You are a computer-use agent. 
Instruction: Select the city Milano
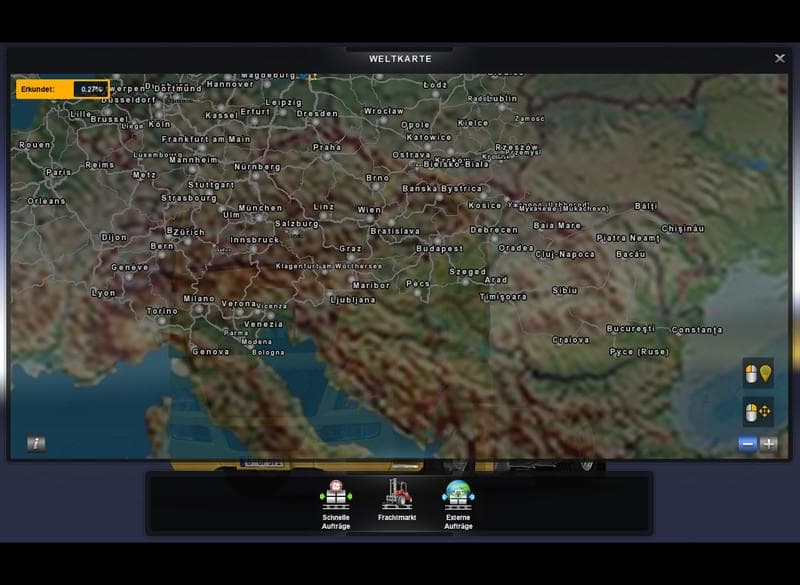tap(199, 298)
